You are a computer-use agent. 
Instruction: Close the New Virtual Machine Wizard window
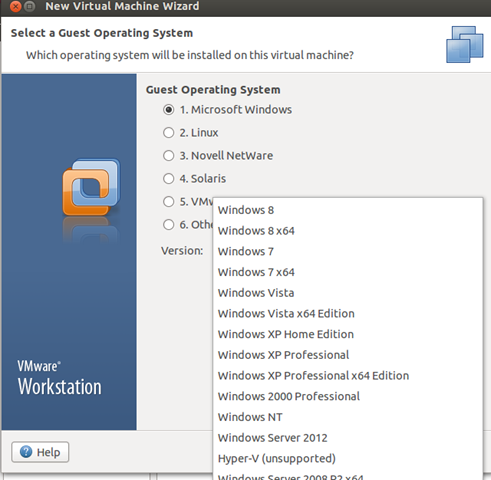[15, 6]
